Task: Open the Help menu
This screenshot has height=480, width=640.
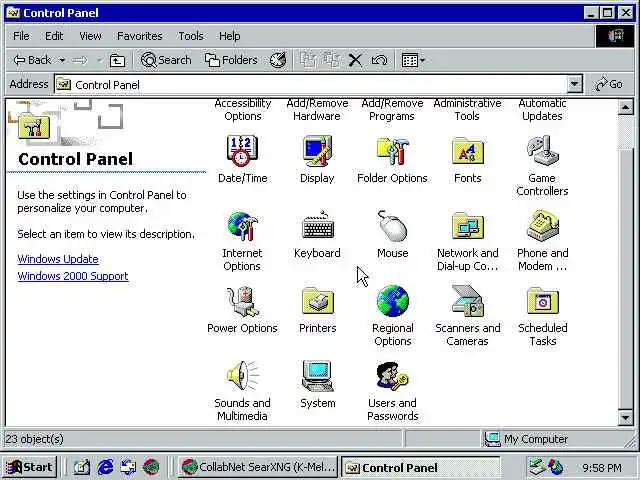Action: [229, 36]
